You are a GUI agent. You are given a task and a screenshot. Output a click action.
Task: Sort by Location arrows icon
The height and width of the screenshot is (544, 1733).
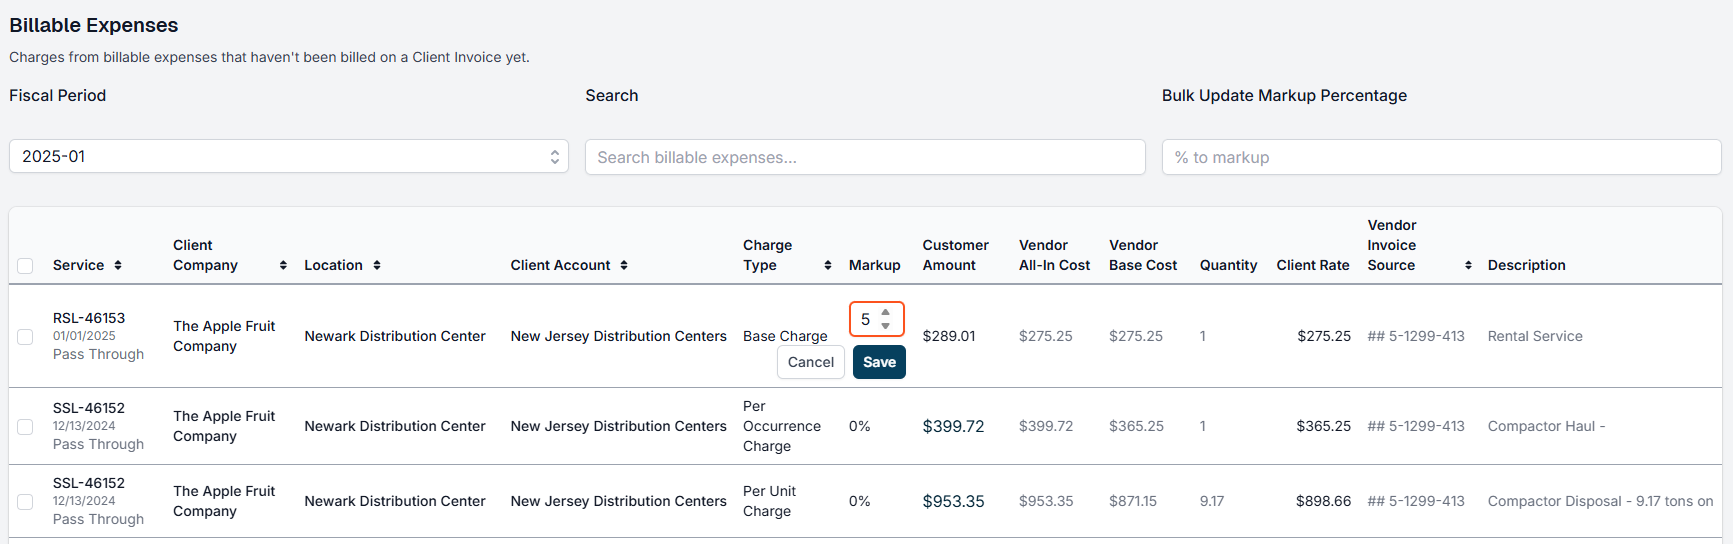coord(377,265)
